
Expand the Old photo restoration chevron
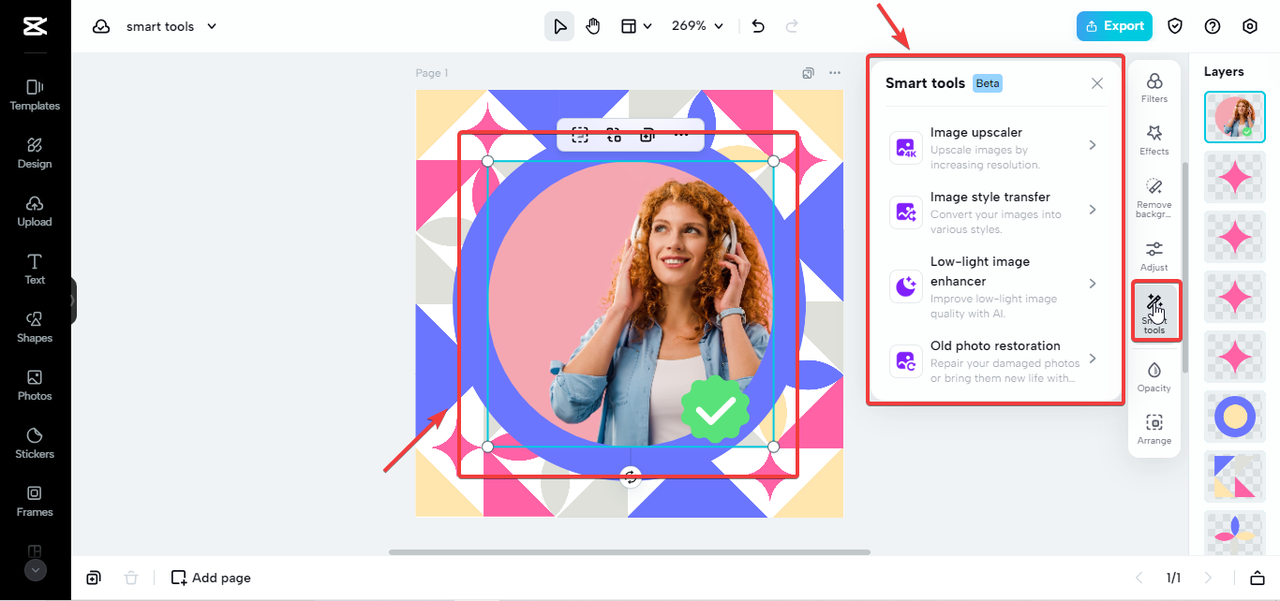coord(1093,358)
